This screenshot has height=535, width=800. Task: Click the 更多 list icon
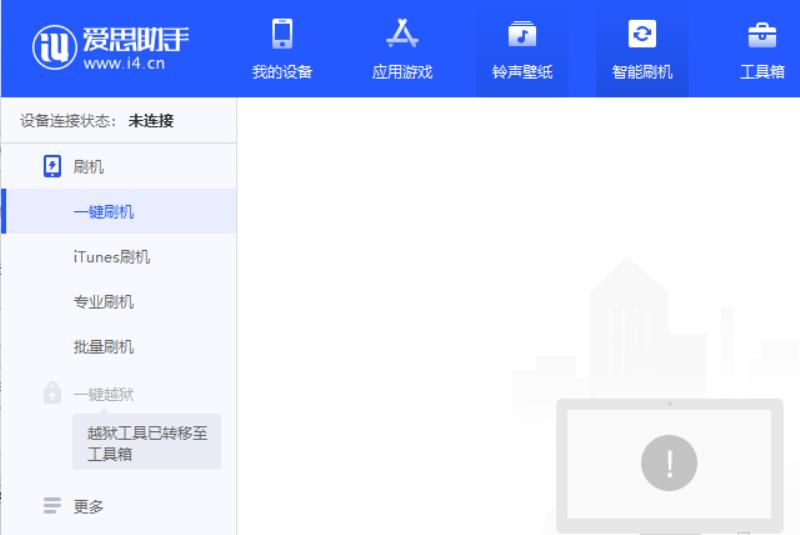click(x=52, y=505)
